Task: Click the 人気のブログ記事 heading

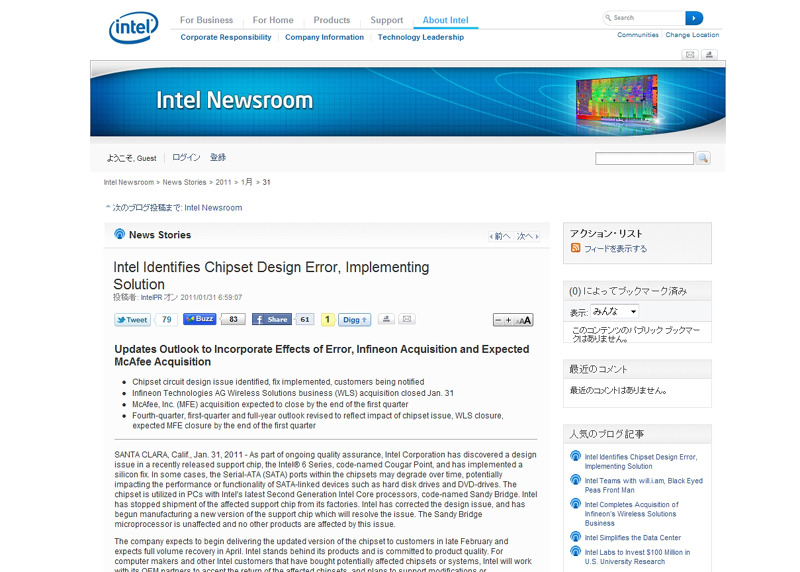Action: [x=607, y=434]
